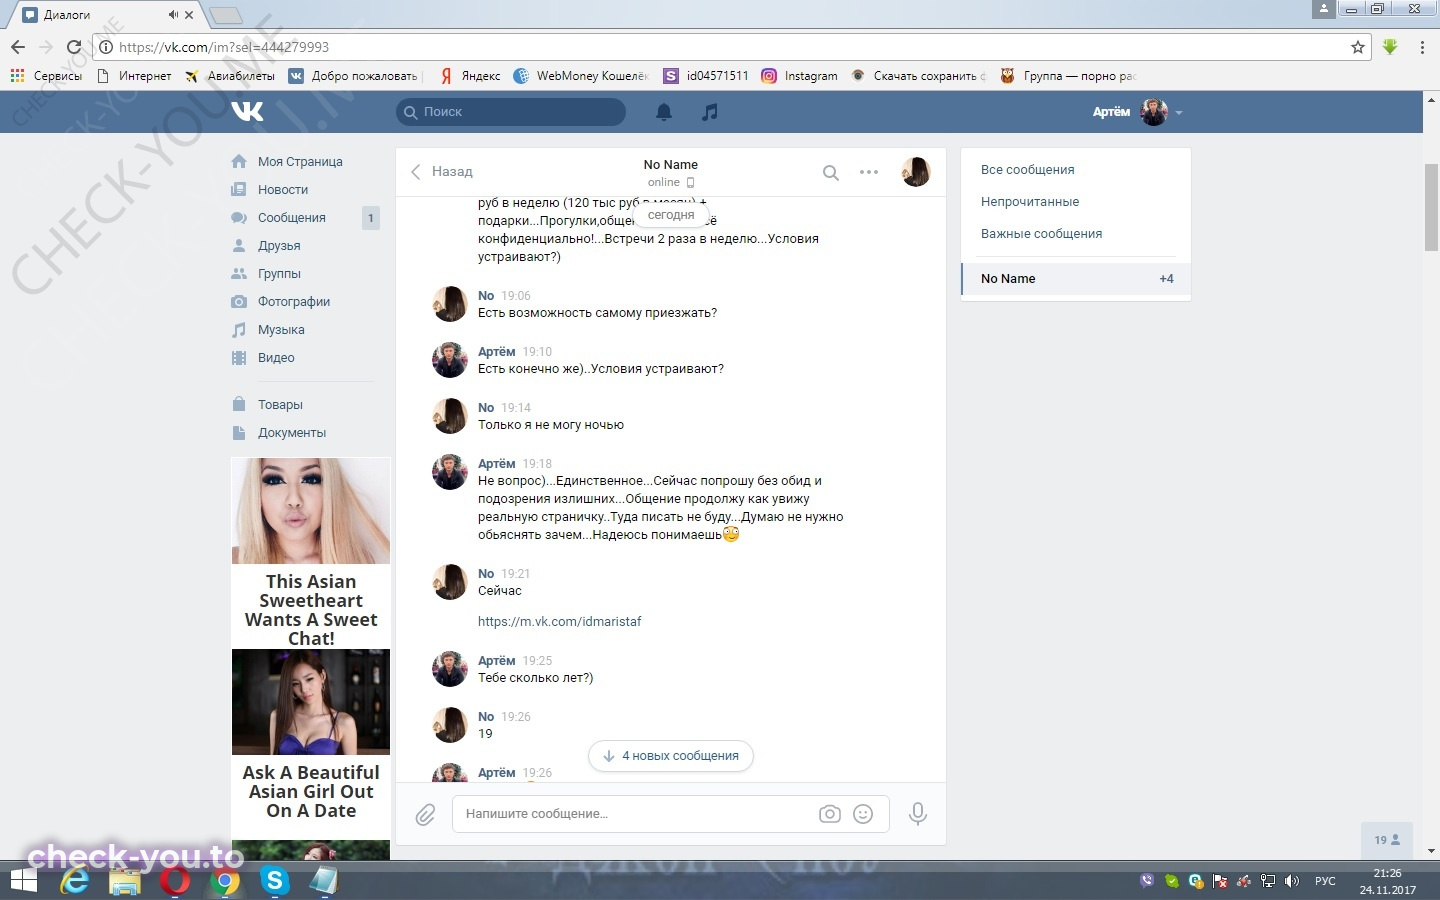Open the online friends counter 19 button
The width and height of the screenshot is (1440, 900).
[1387, 840]
